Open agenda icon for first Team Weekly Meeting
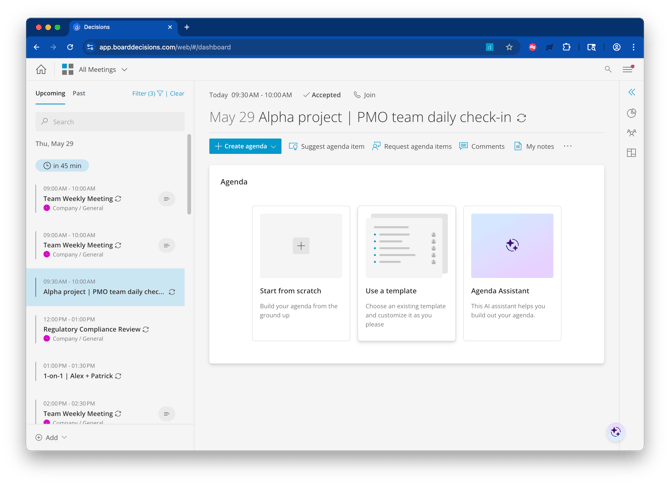This screenshot has width=670, height=485. pos(167,199)
